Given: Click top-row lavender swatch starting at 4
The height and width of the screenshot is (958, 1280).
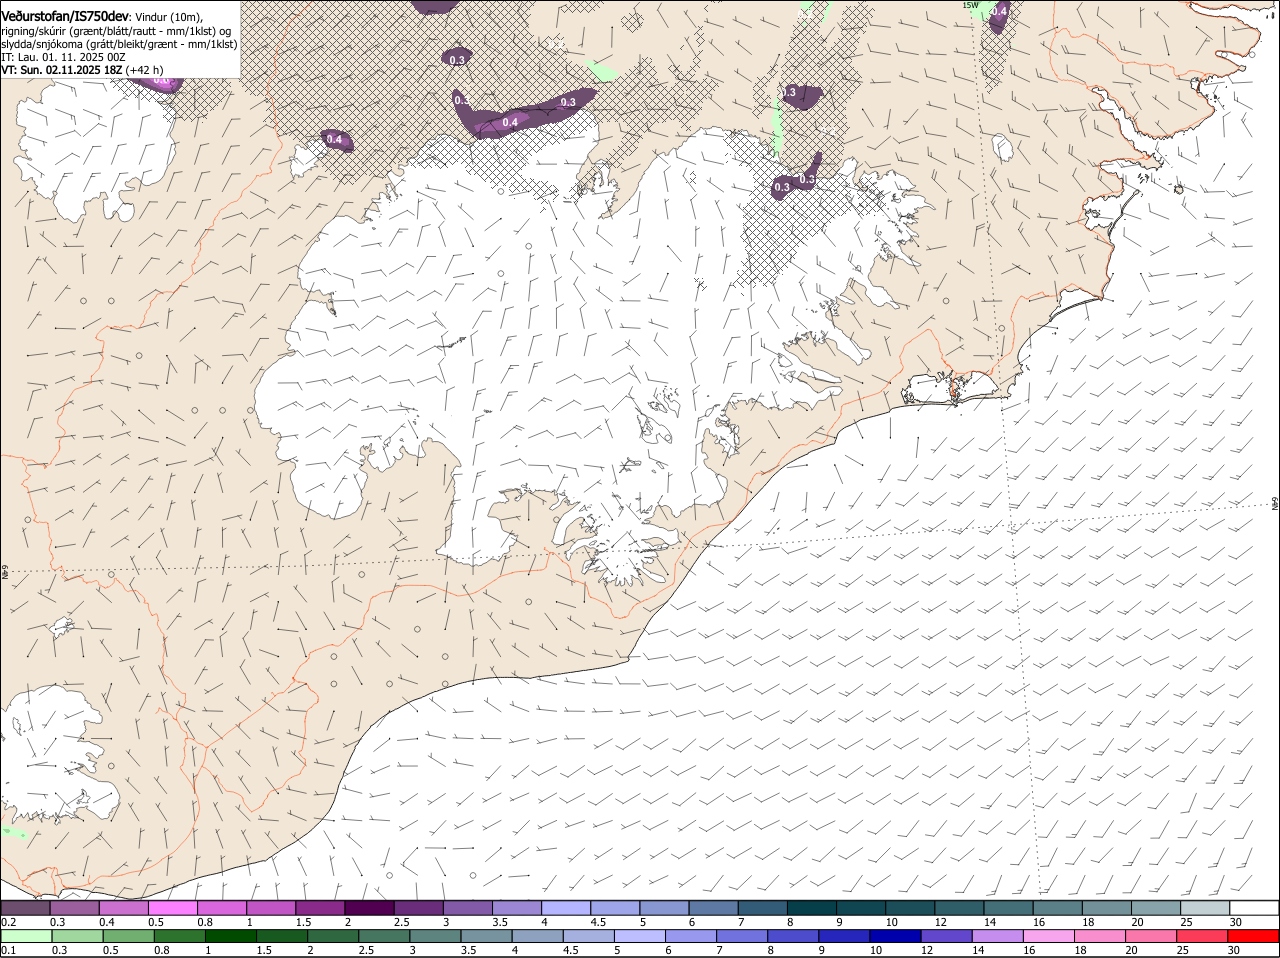Looking at the screenshot, I should tap(566, 907).
